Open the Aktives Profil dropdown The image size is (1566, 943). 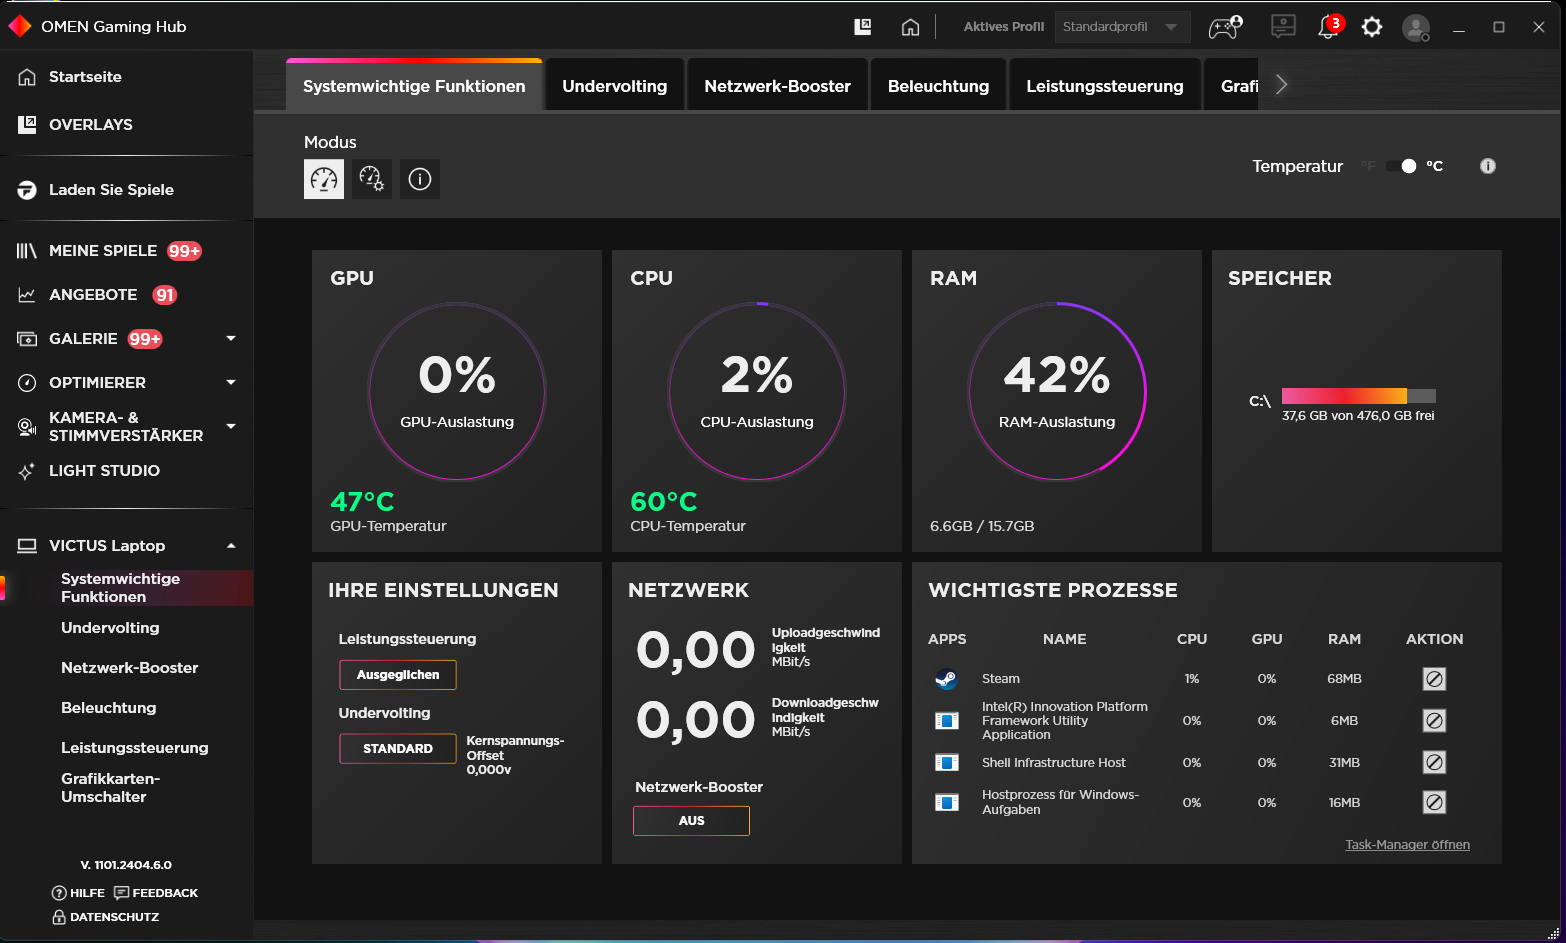tap(1122, 27)
